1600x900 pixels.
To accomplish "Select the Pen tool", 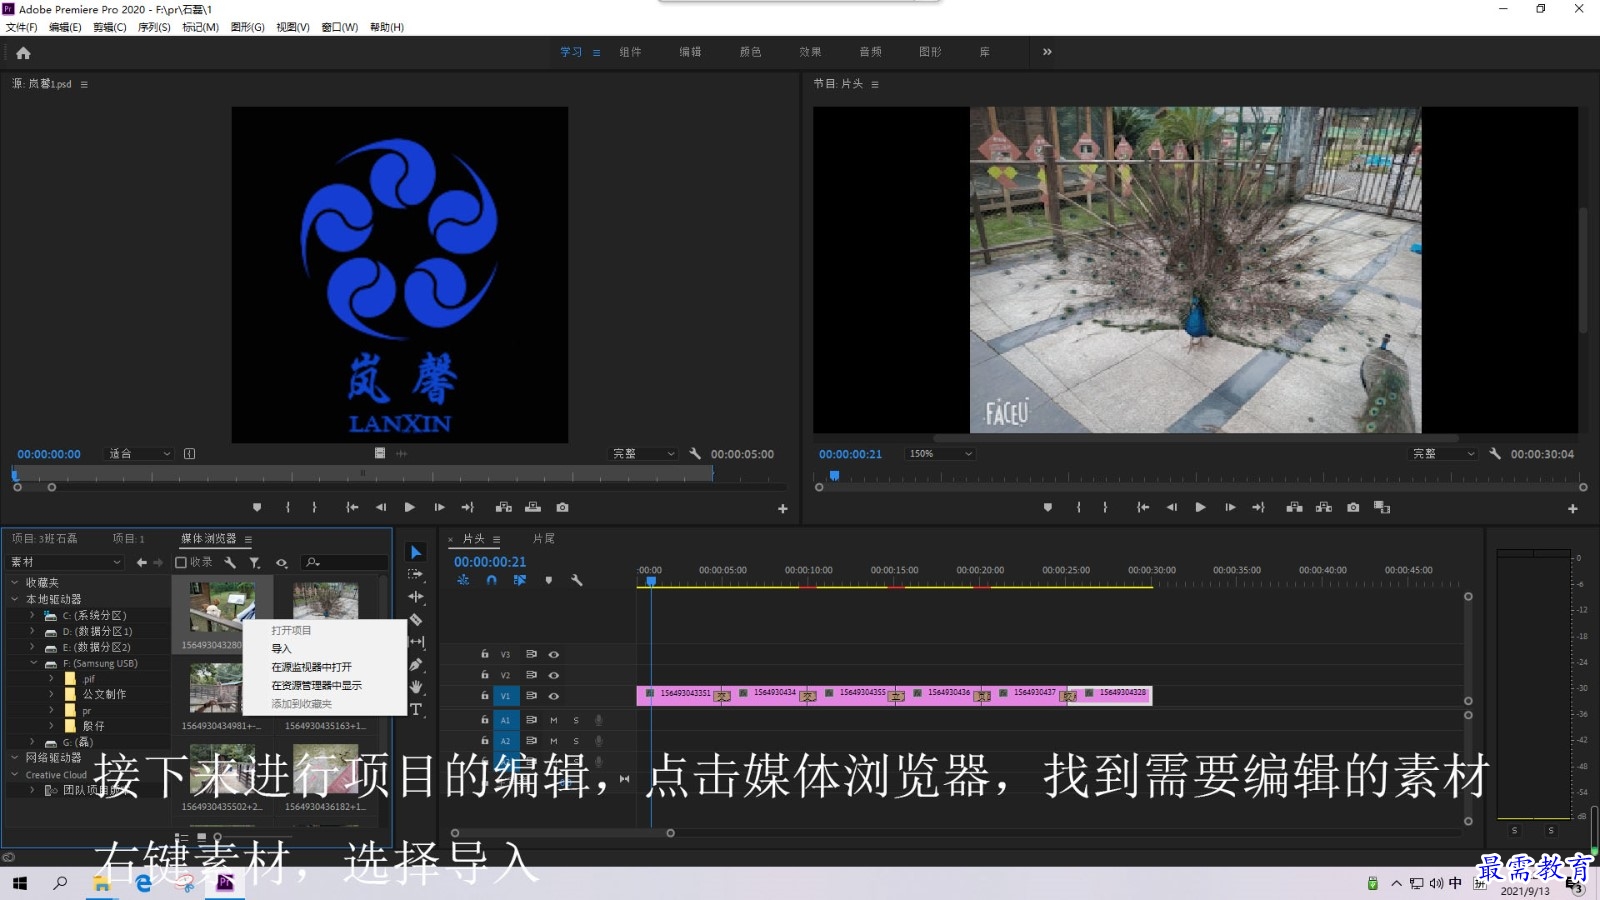I will (x=416, y=664).
